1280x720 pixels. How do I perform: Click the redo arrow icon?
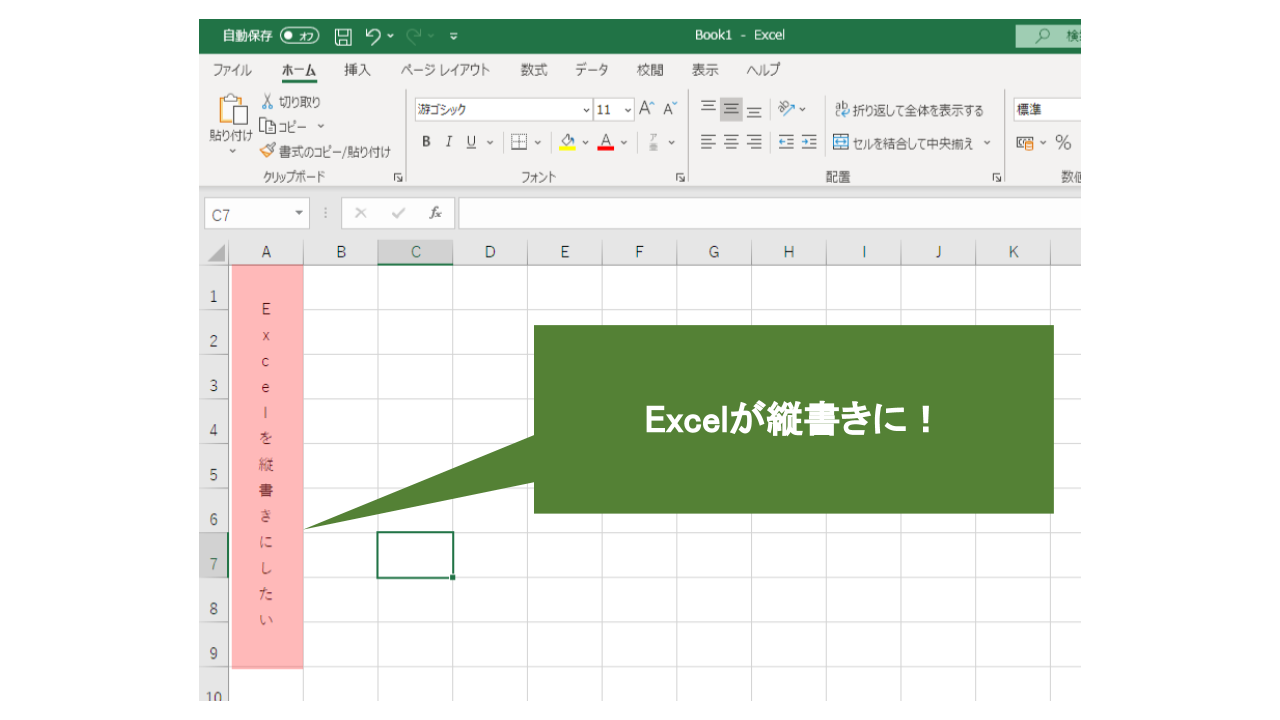(414, 35)
